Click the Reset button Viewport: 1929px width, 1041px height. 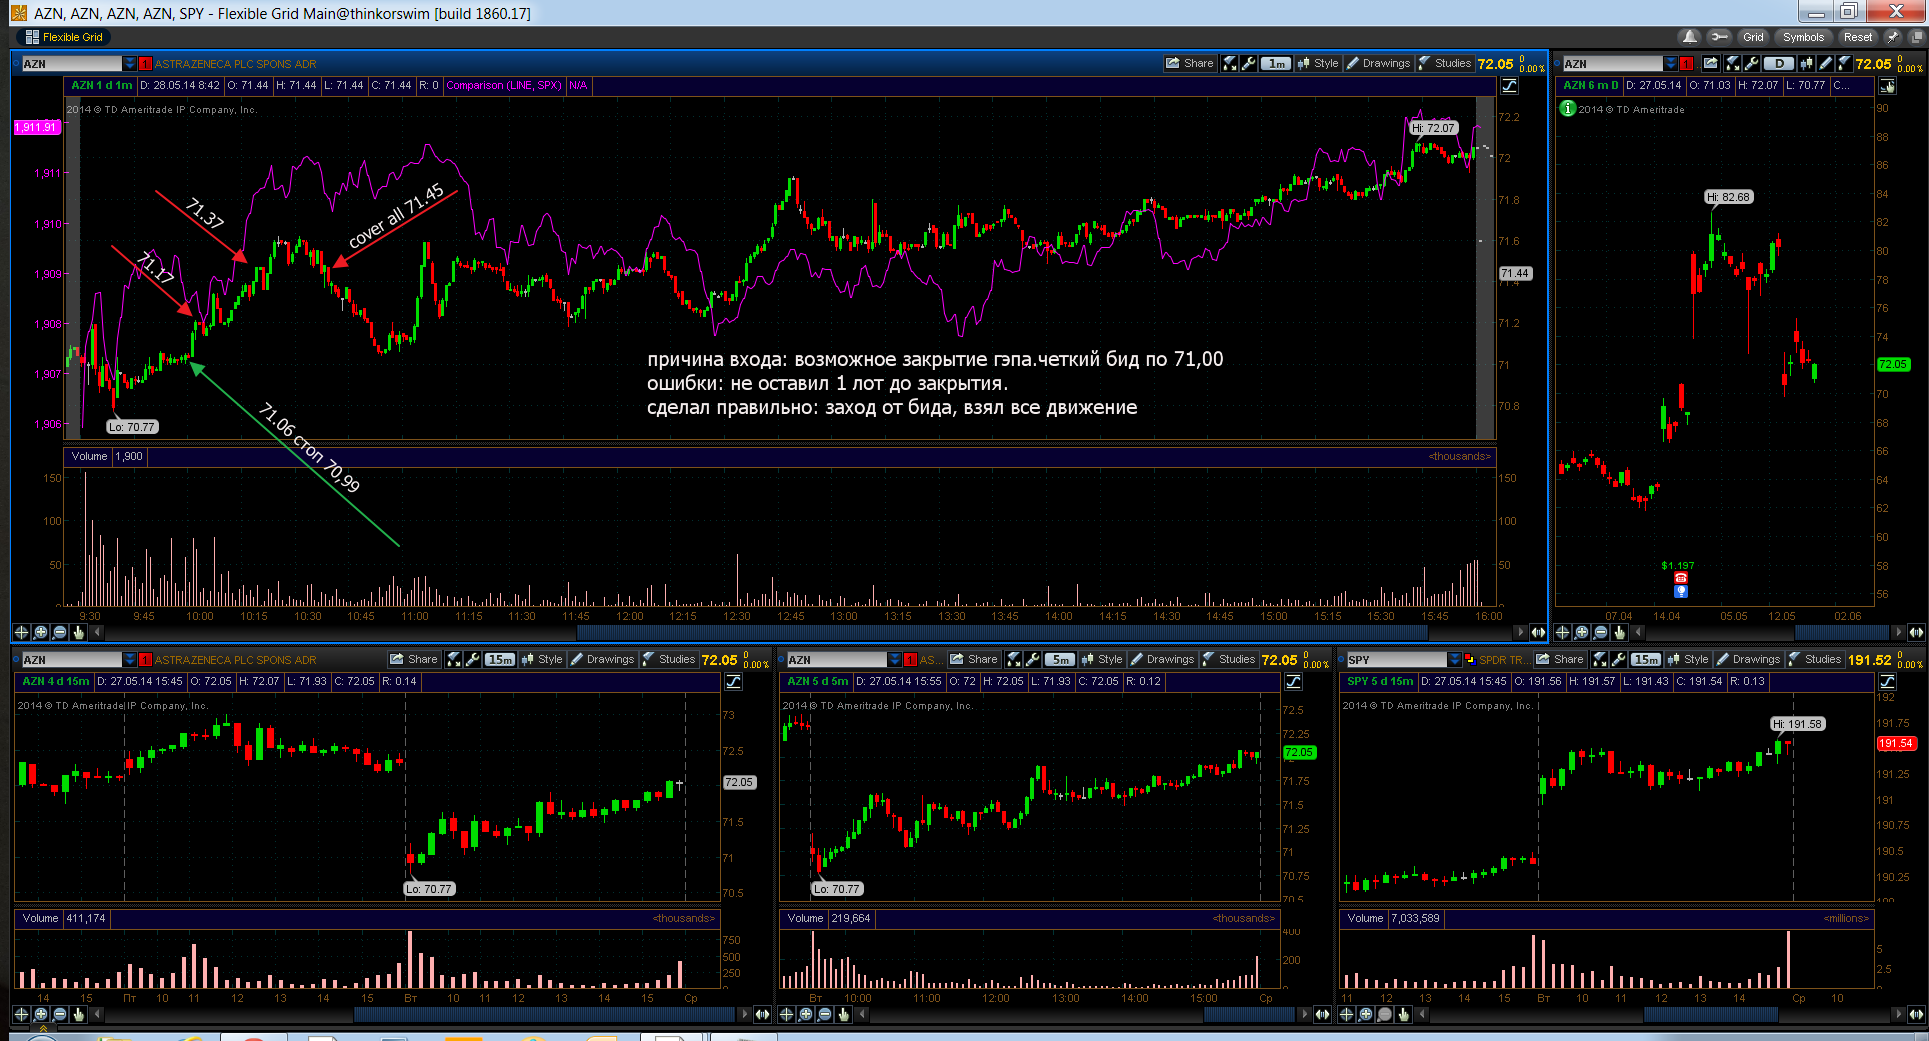point(1857,37)
